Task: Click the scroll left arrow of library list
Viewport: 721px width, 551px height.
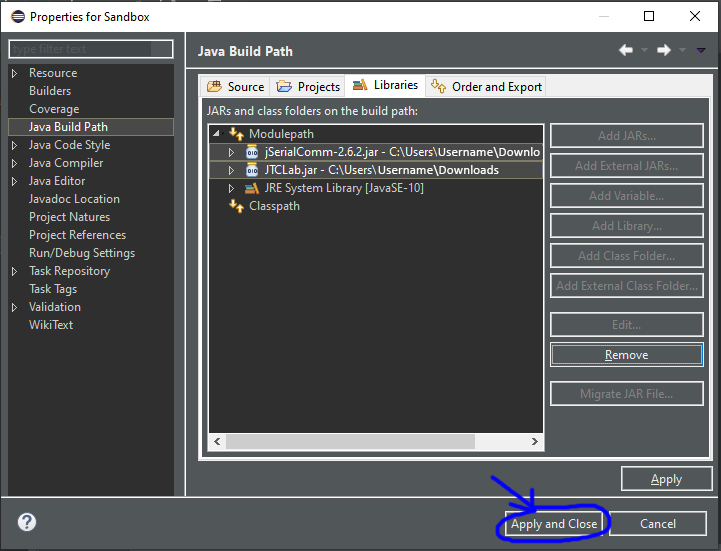Action: tap(217, 442)
